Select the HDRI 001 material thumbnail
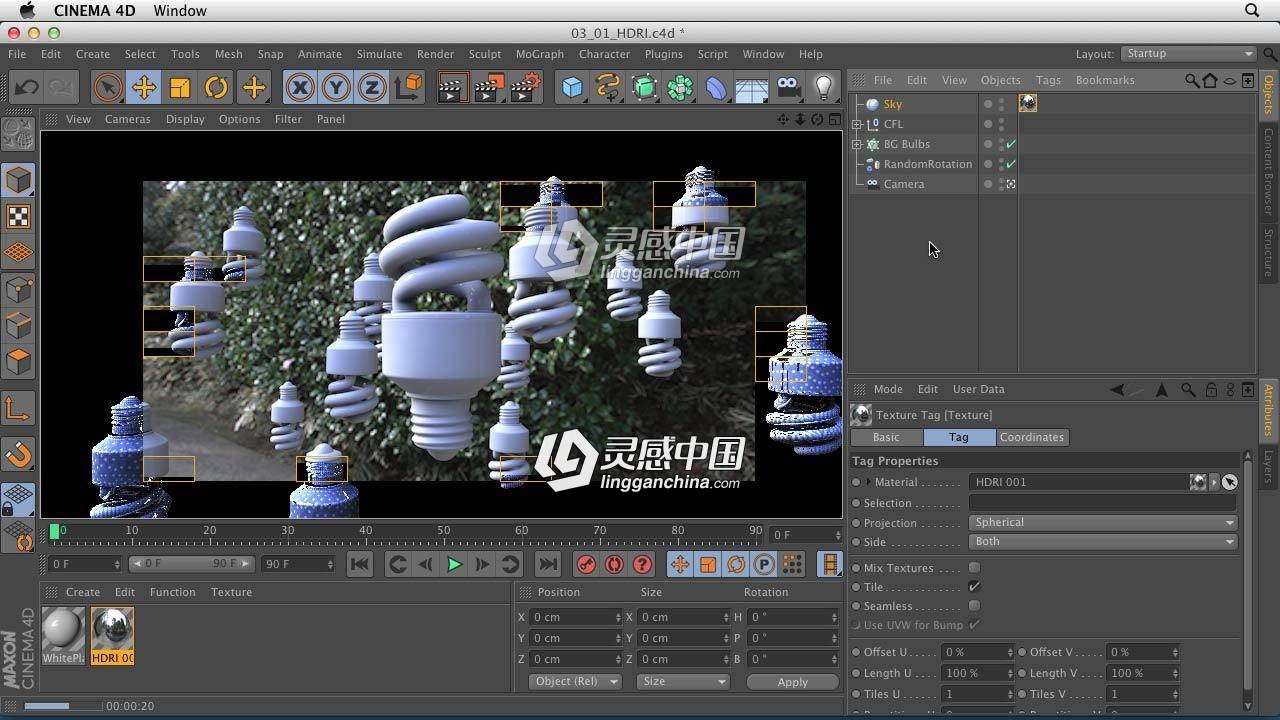Screen dimensions: 1280x720 point(112,635)
